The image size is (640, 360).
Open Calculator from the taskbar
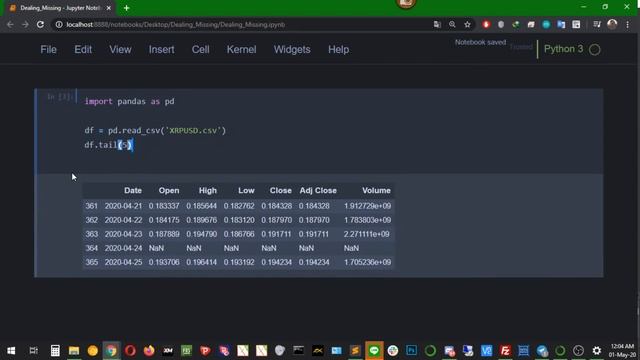click(55, 351)
